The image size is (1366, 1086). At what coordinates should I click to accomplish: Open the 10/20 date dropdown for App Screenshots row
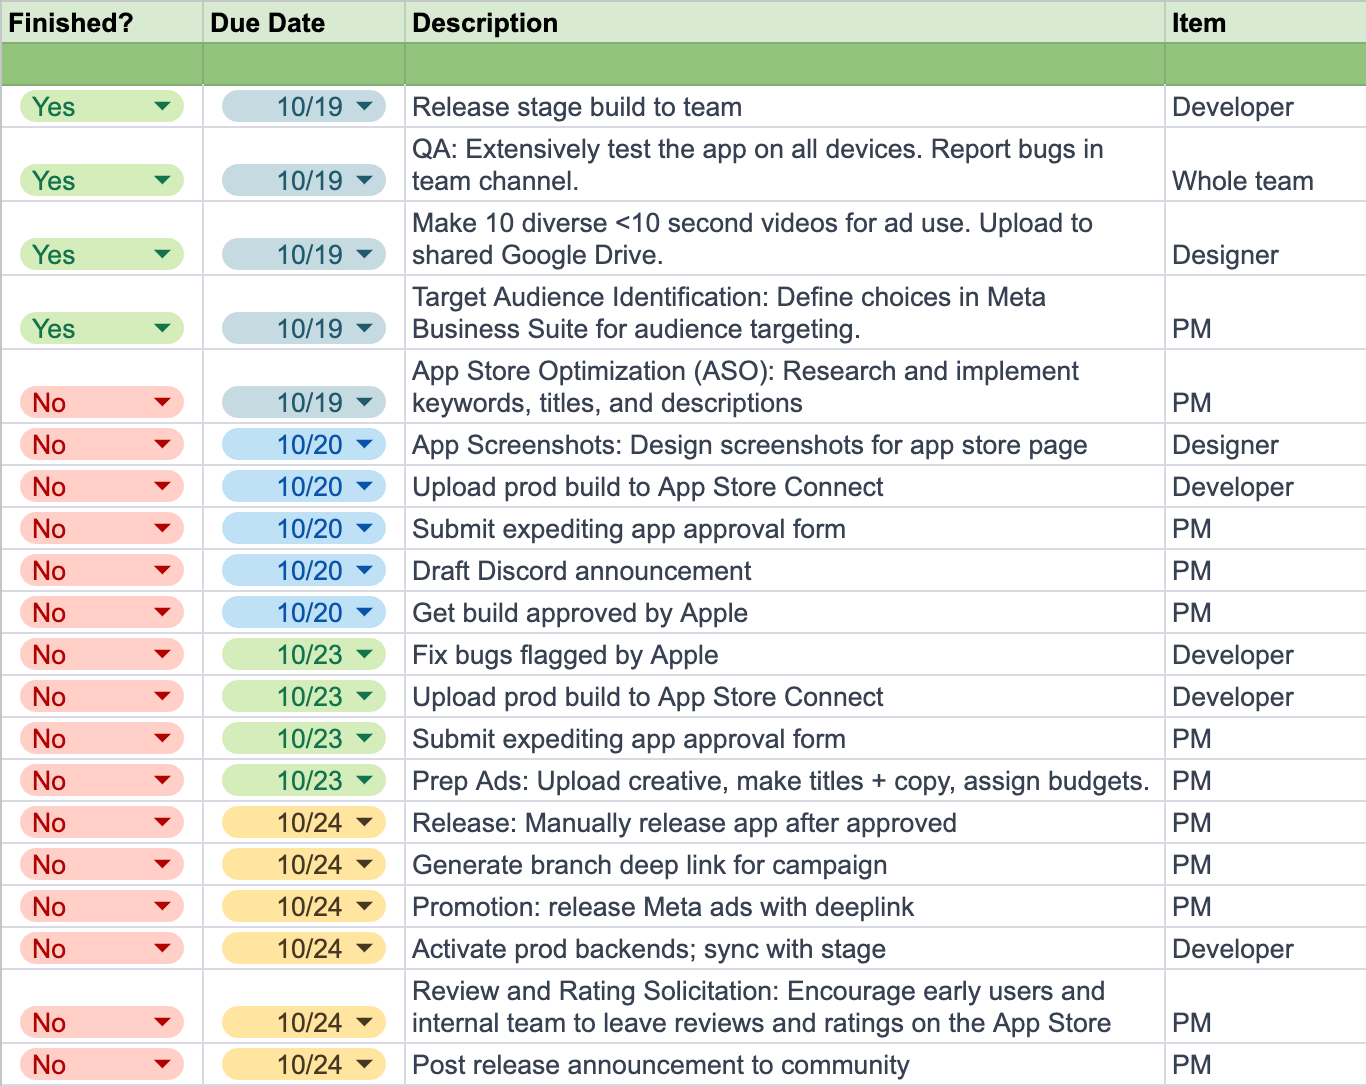pos(304,445)
